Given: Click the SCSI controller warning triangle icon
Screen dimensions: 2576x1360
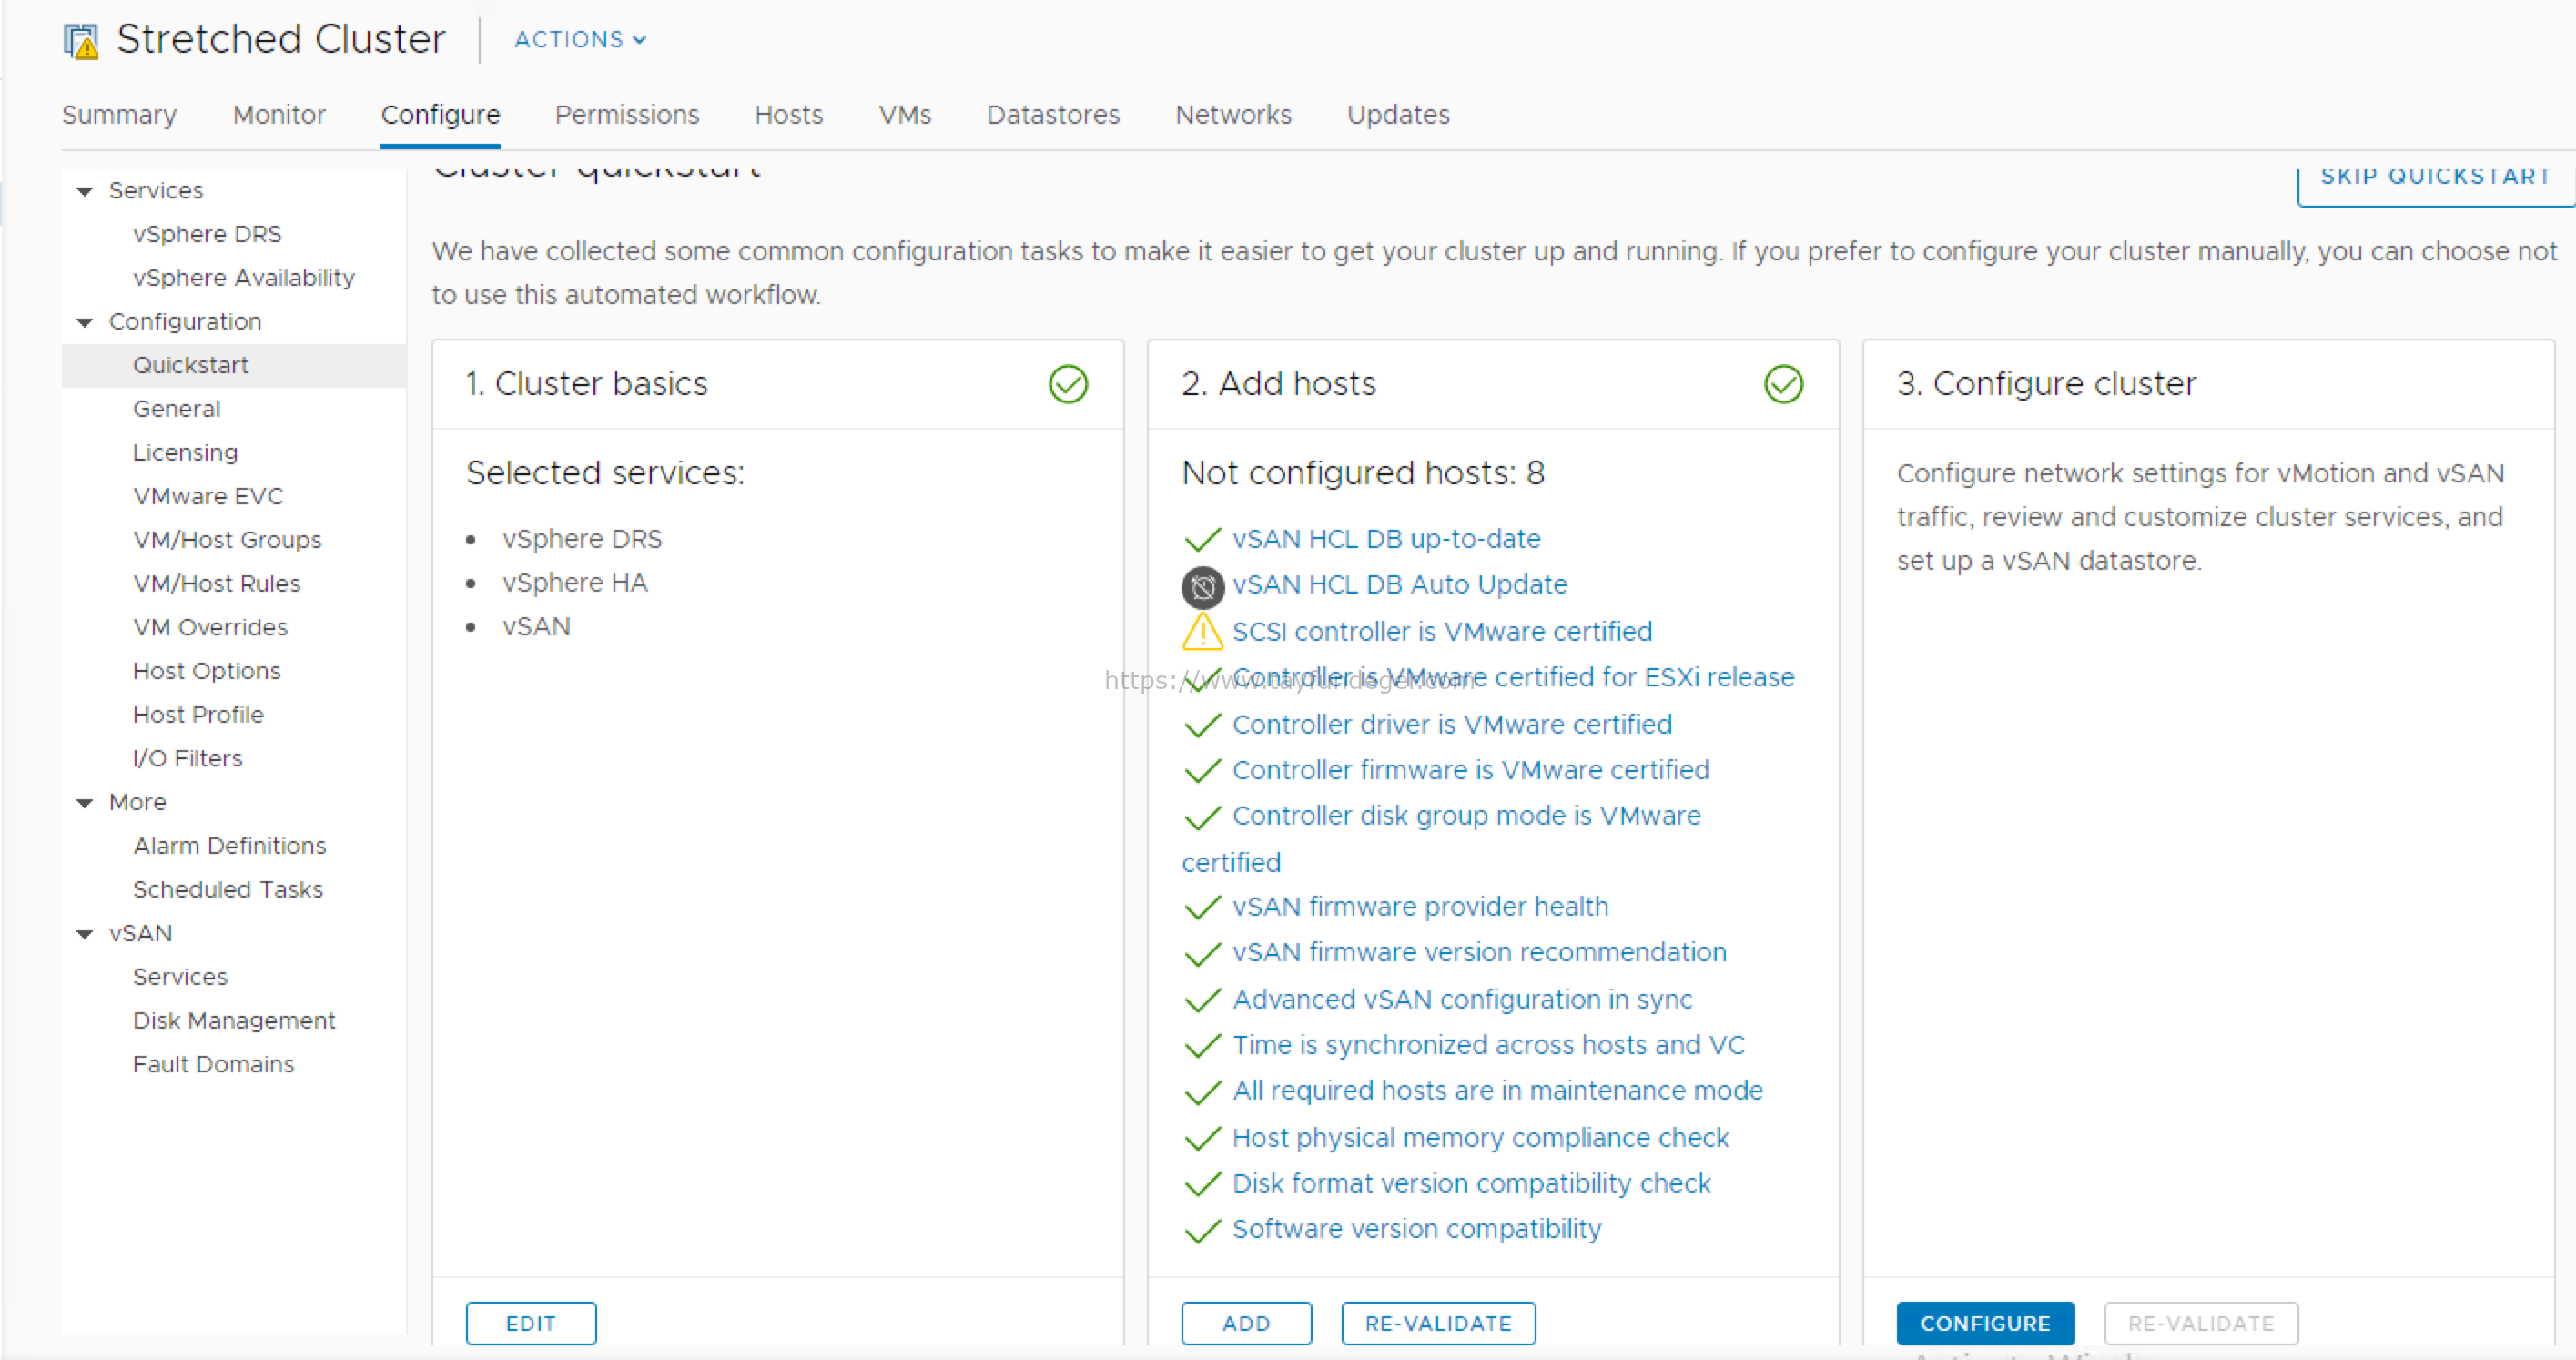Looking at the screenshot, I should coord(1202,632).
